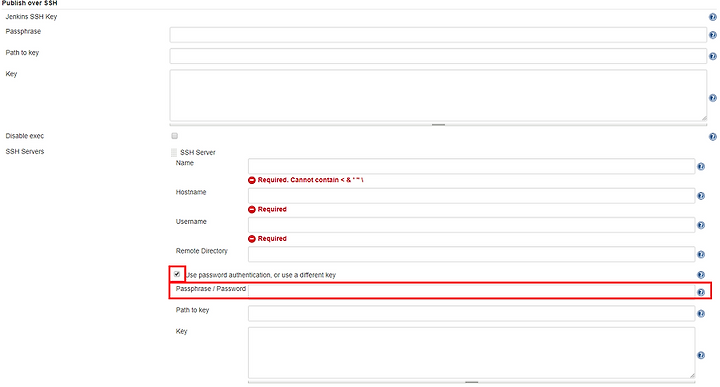
Task: Click 'Required. Cannot contain' error message
Action: [x=310, y=180]
